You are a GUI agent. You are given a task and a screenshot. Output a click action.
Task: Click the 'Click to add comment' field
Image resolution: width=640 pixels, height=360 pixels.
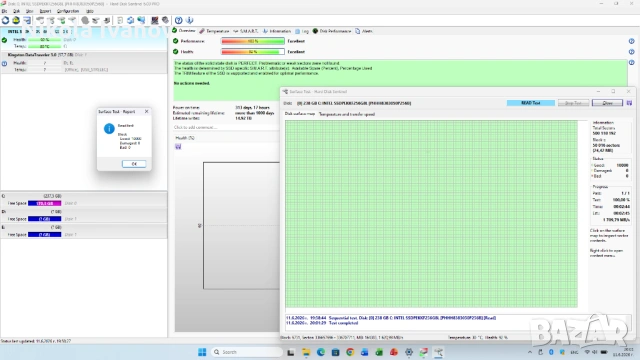point(226,127)
